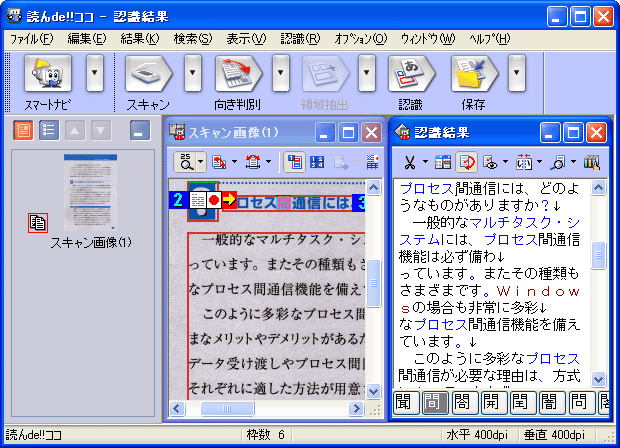The height and width of the screenshot is (448, 620).
Task: Click the region order numbering icon
Action: 317,162
